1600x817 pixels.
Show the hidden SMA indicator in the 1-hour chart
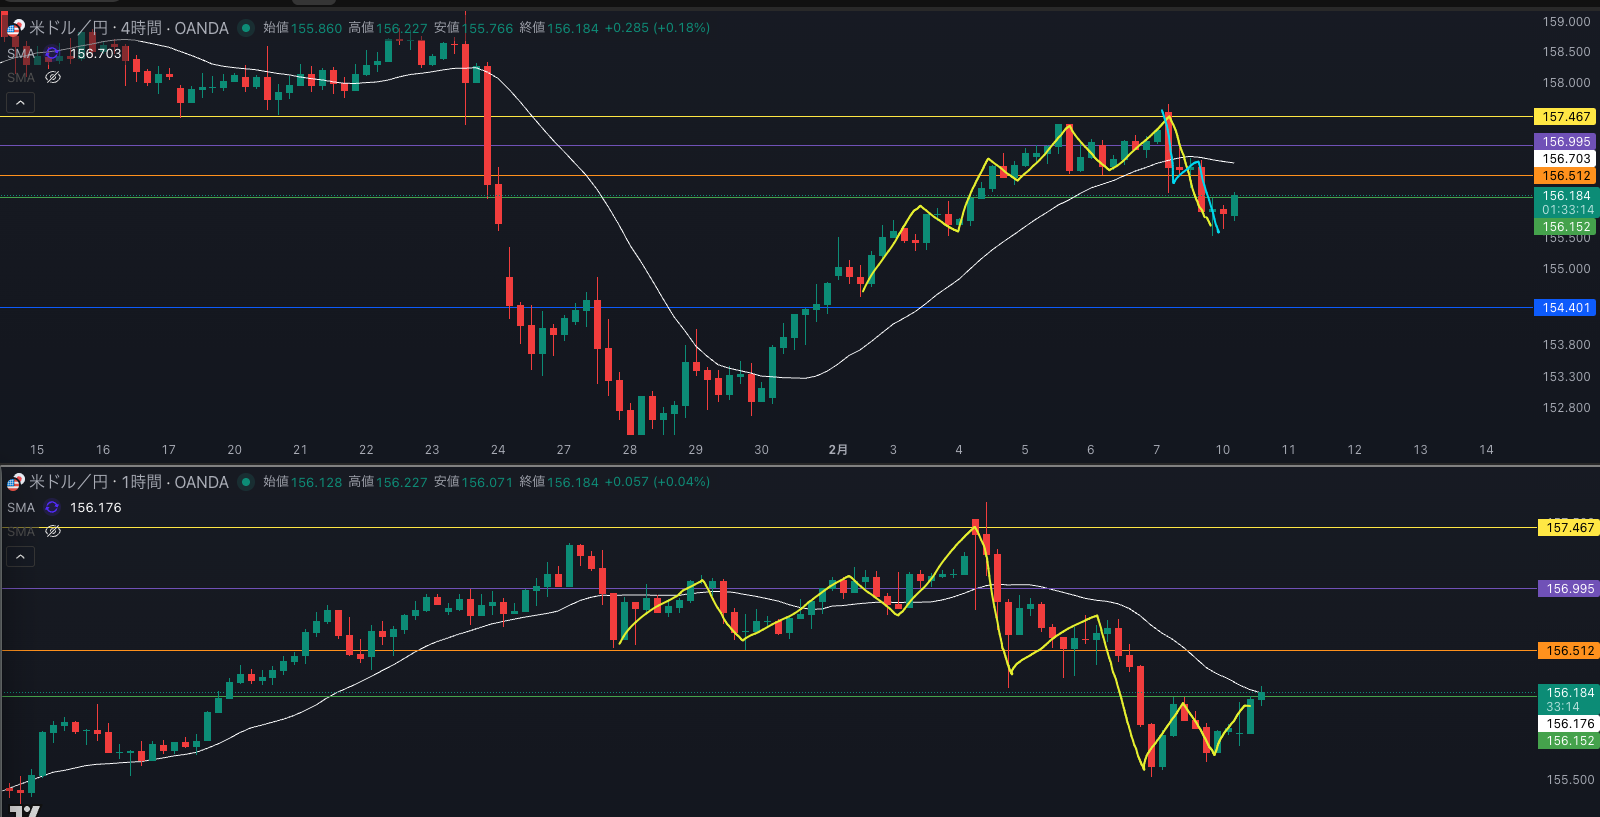click(53, 531)
